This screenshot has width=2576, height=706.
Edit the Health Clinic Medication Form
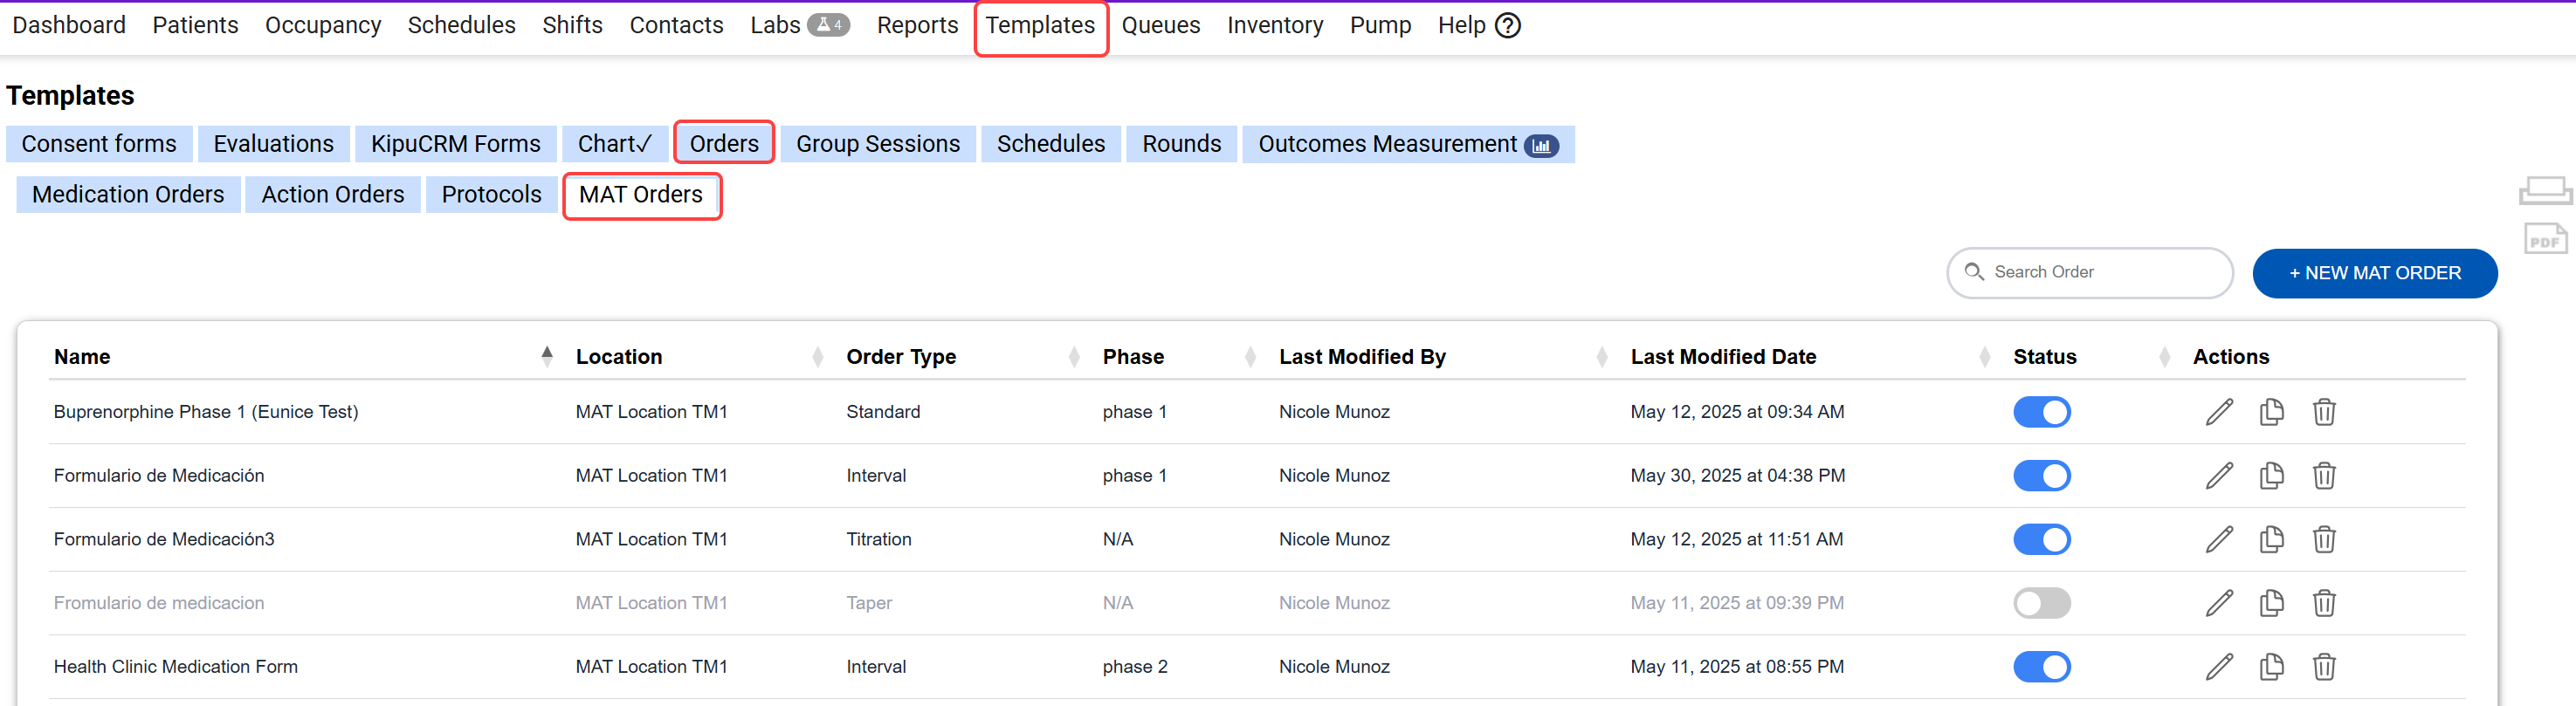pyautogui.click(x=2218, y=667)
